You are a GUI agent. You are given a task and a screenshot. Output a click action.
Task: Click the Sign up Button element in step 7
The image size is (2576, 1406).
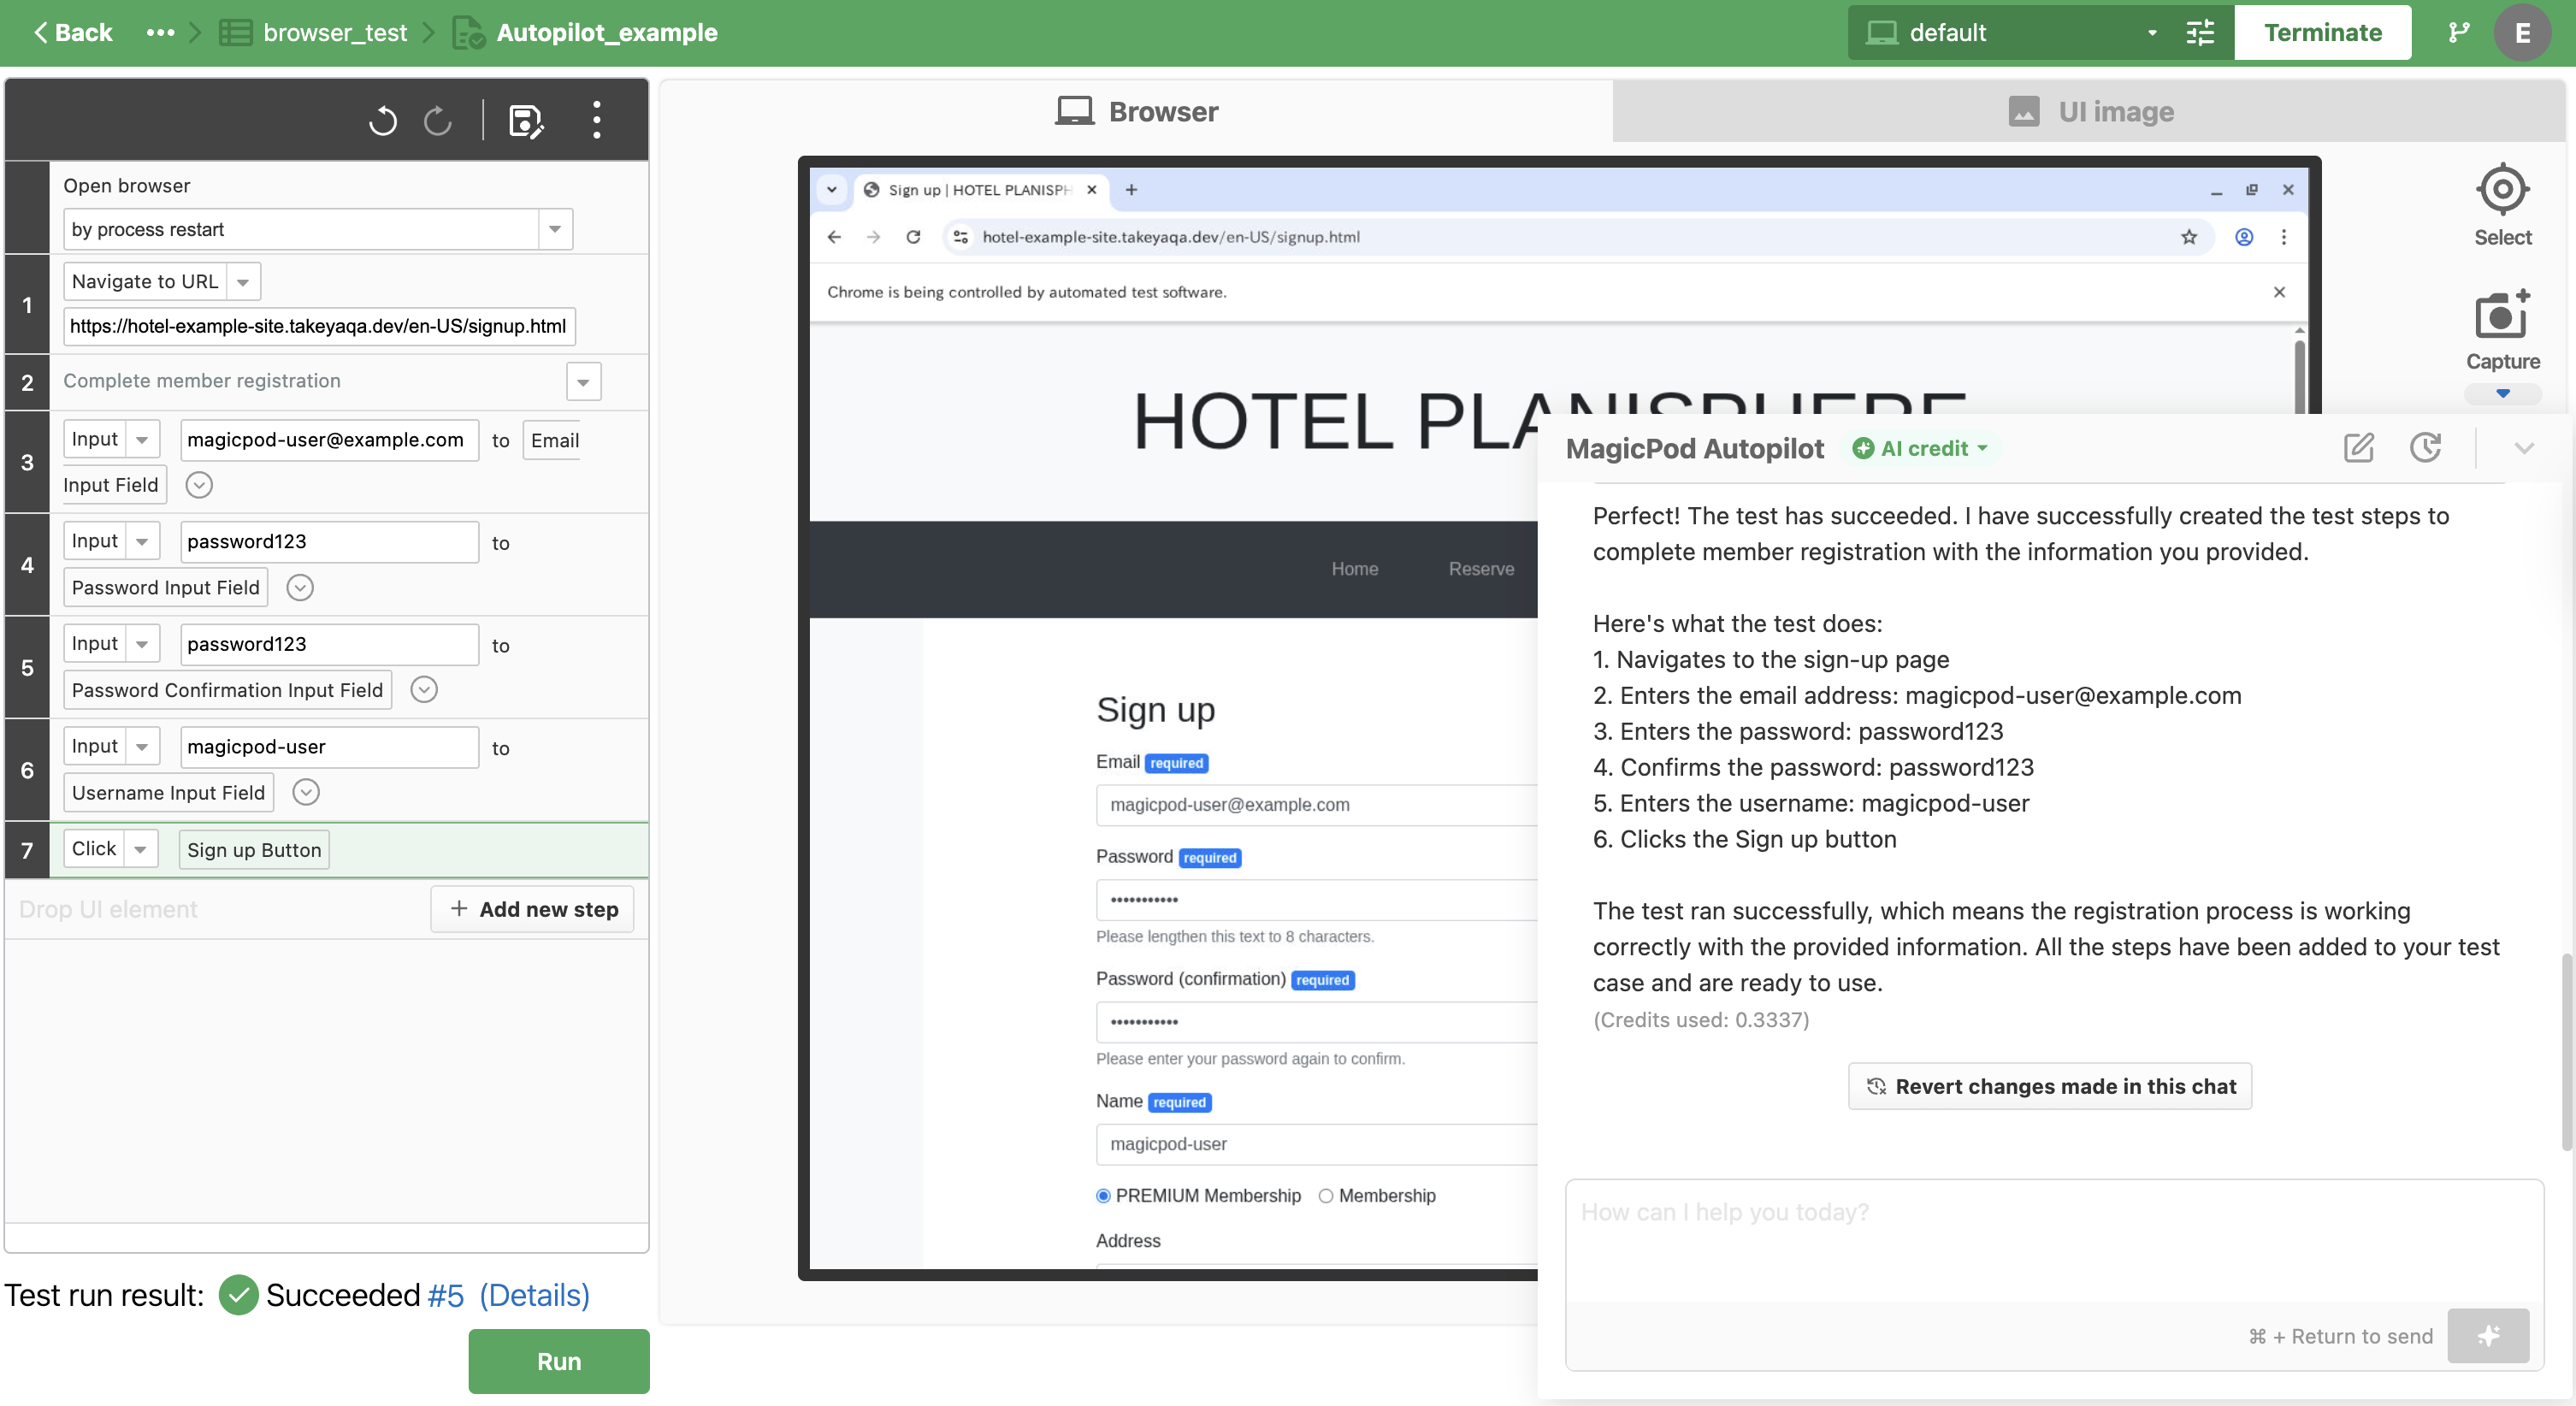point(254,850)
